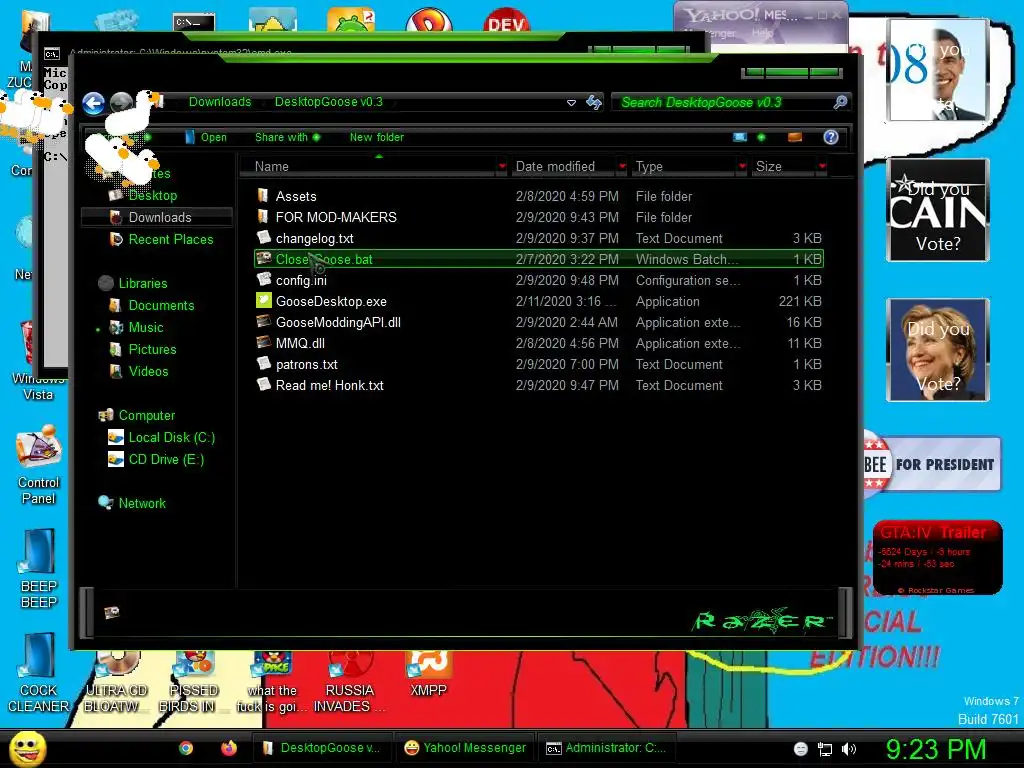
Task: Click DesktopGoose taskbar button
Action: pos(323,748)
